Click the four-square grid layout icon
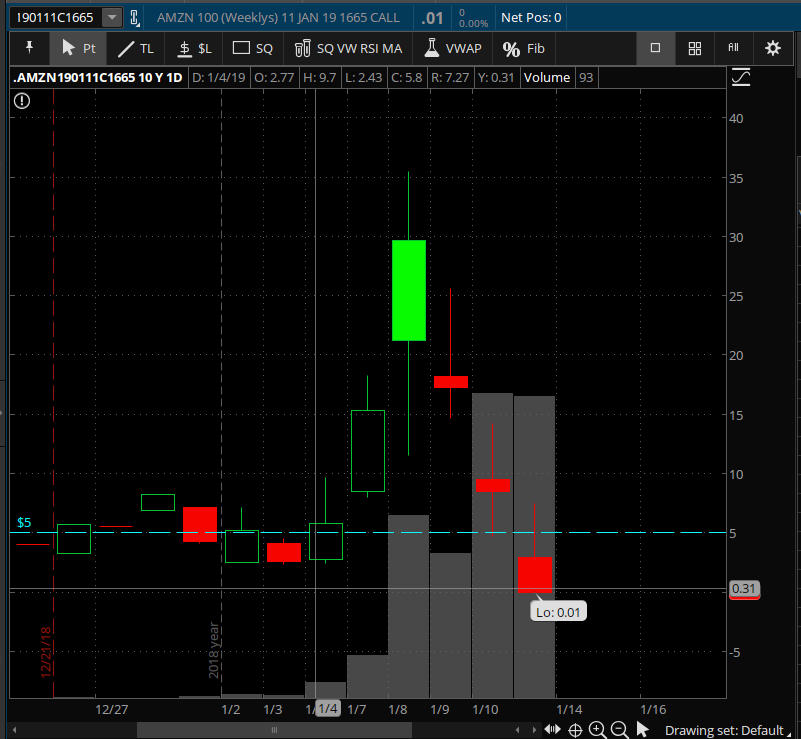Screen dimensions: 801x739 pos(694,48)
